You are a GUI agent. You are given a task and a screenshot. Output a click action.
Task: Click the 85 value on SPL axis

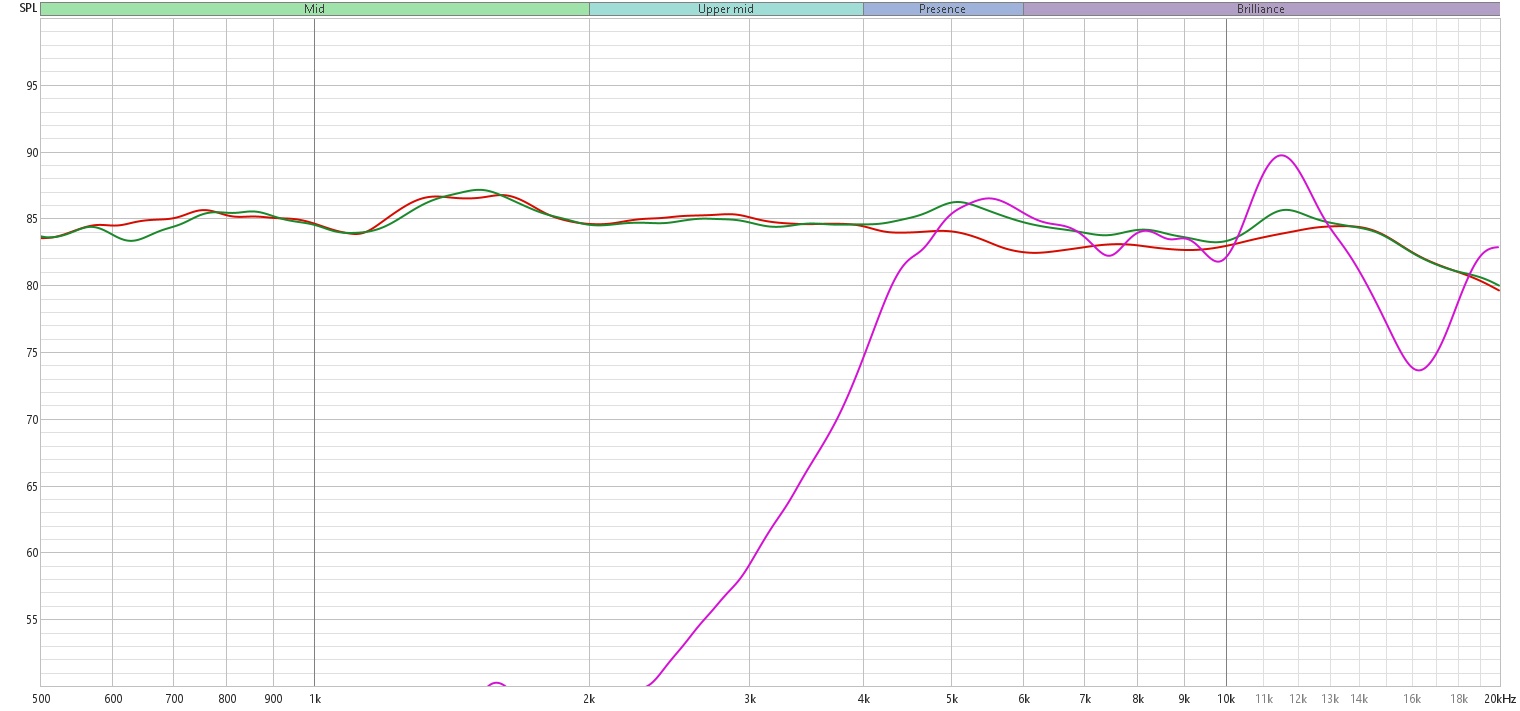pos(32,219)
